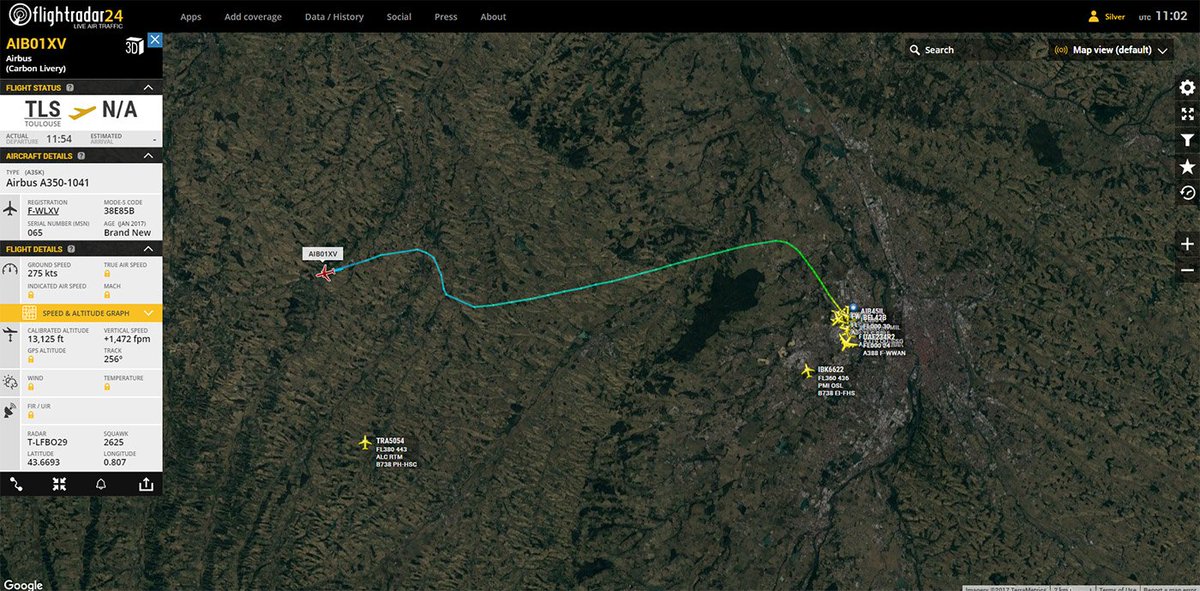Collapse the Aircraft Details section
The image size is (1200, 591).
coord(149,156)
